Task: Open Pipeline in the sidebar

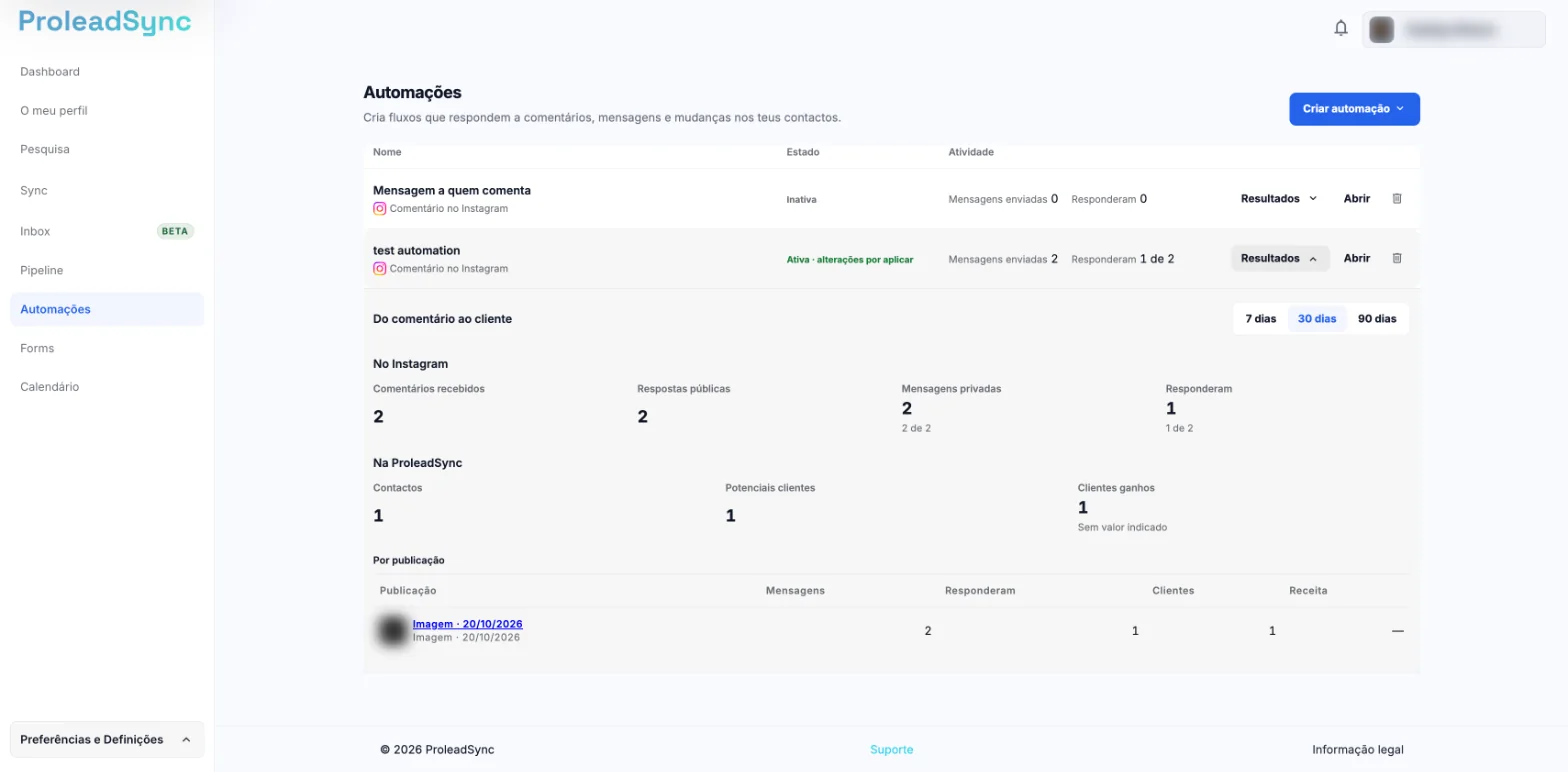Action: click(x=42, y=271)
